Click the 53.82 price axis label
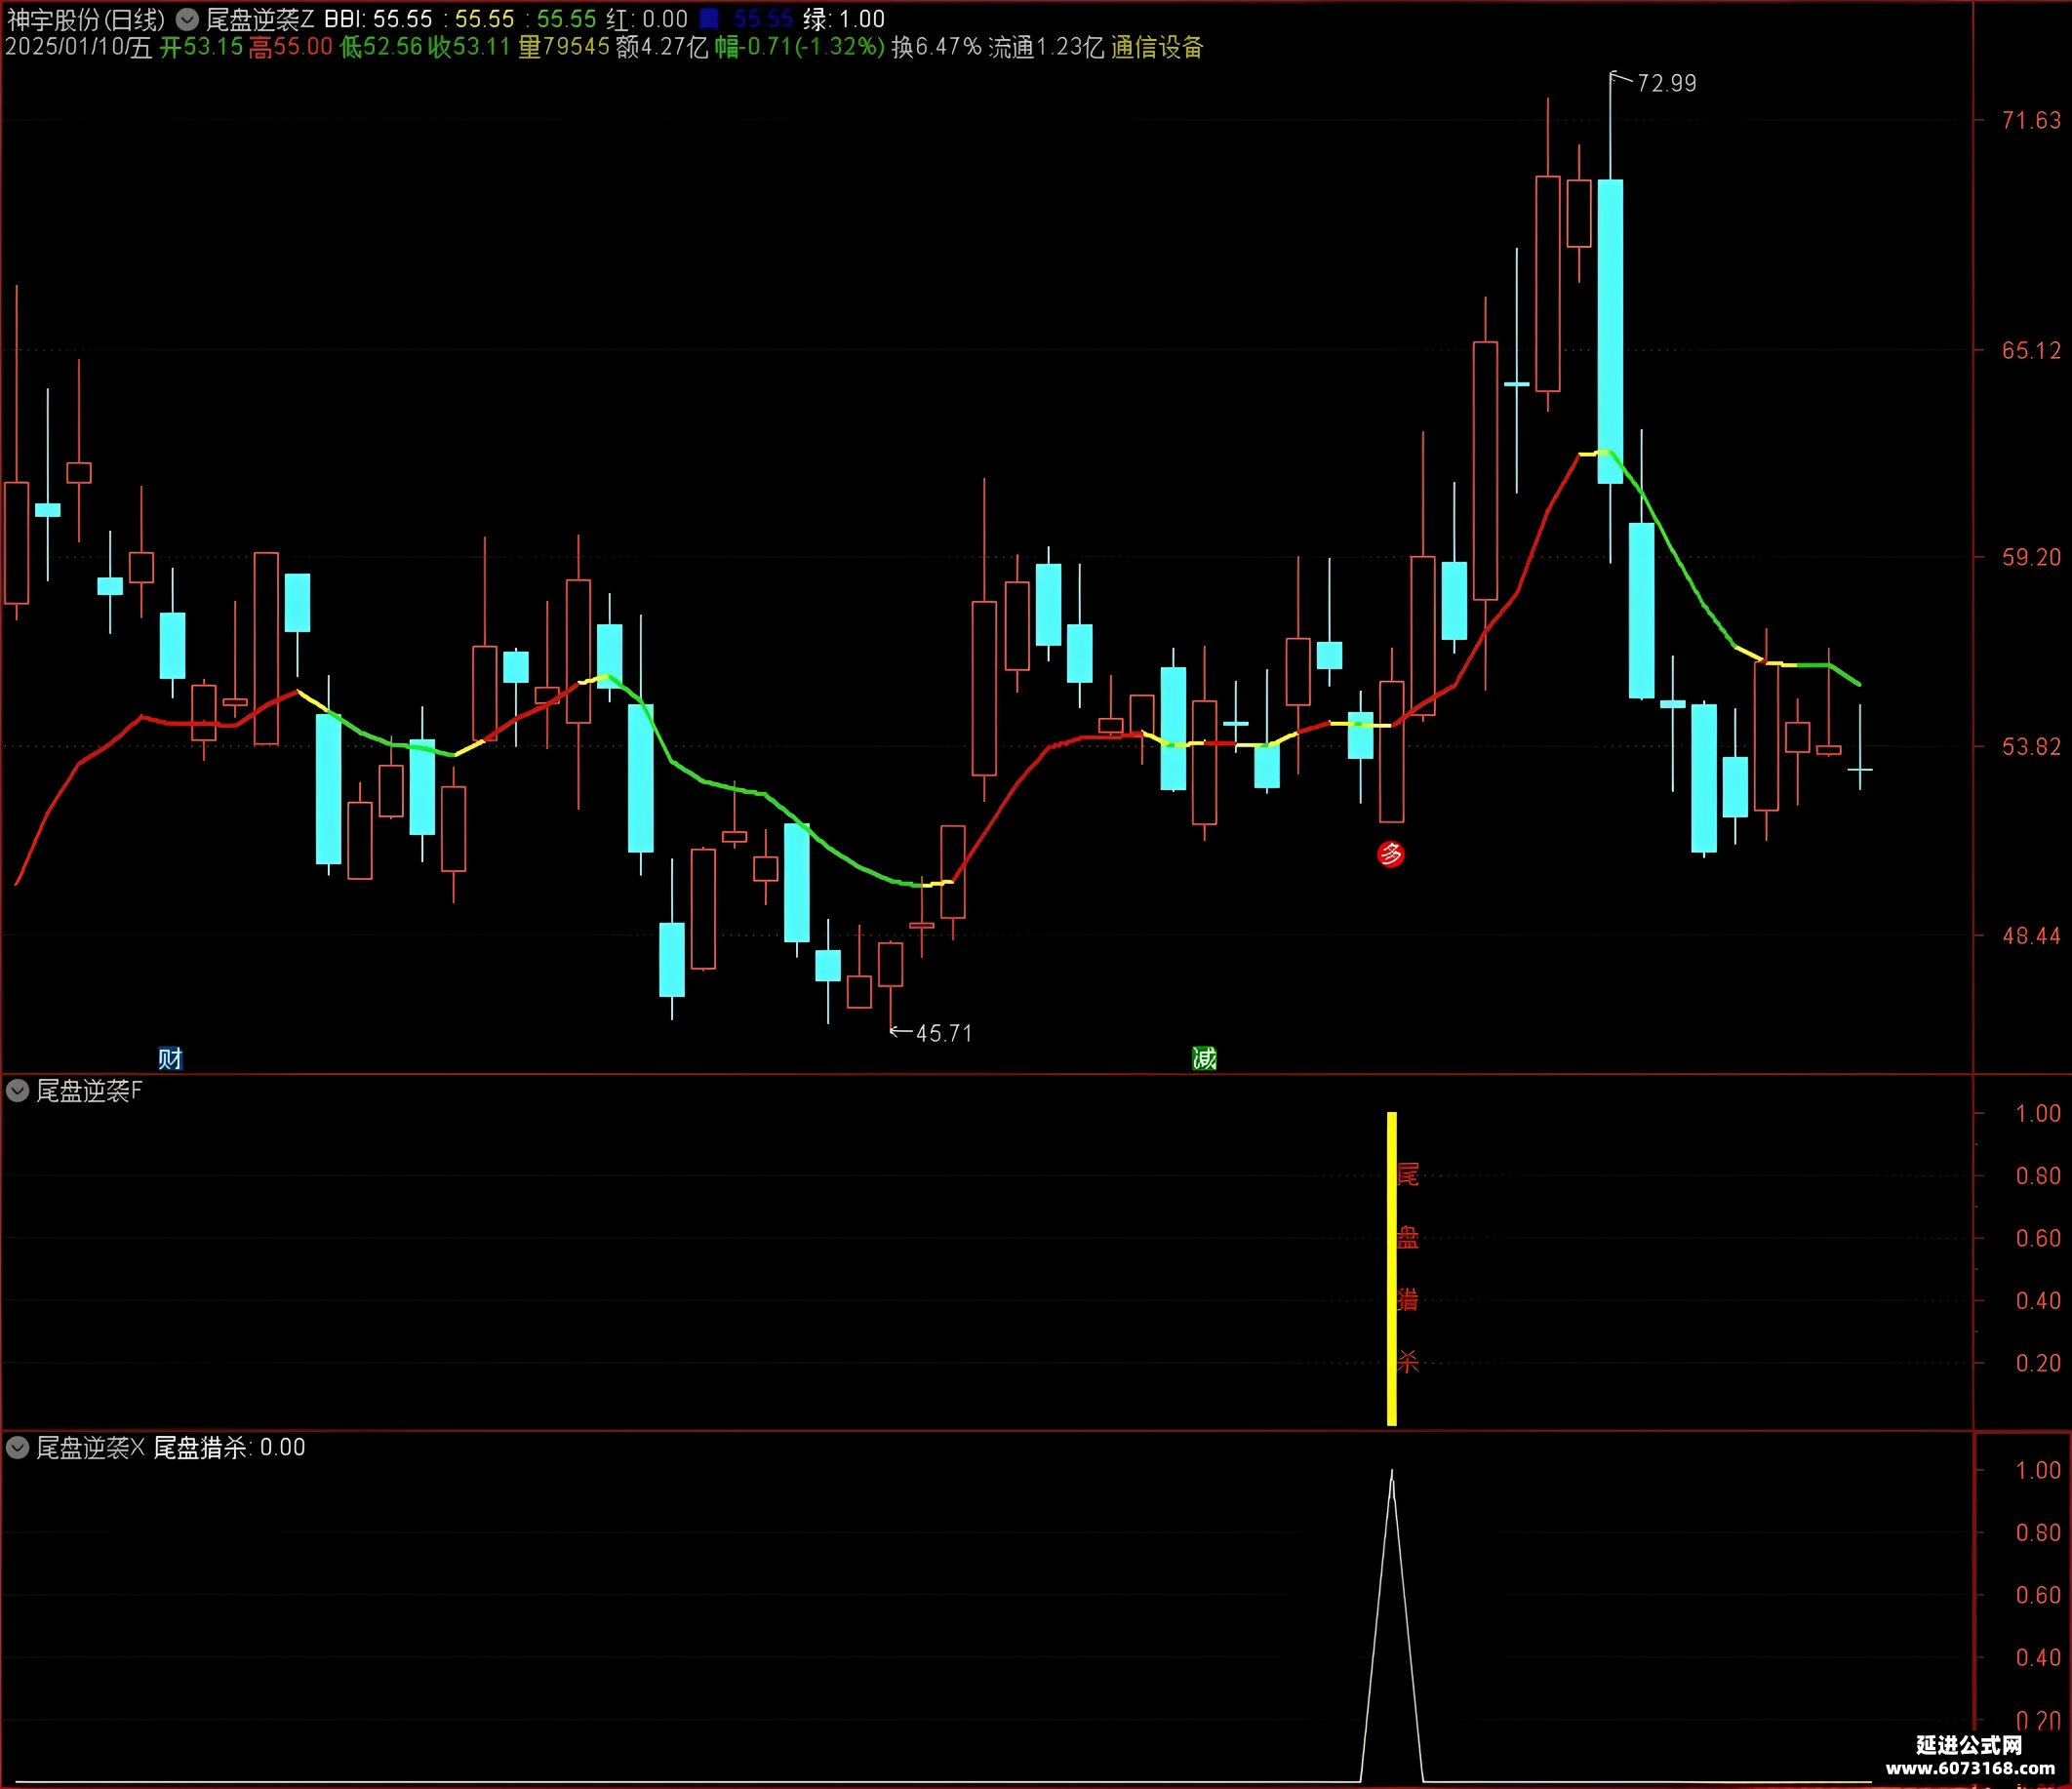Image resolution: width=2072 pixels, height=1789 pixels. point(2030,746)
